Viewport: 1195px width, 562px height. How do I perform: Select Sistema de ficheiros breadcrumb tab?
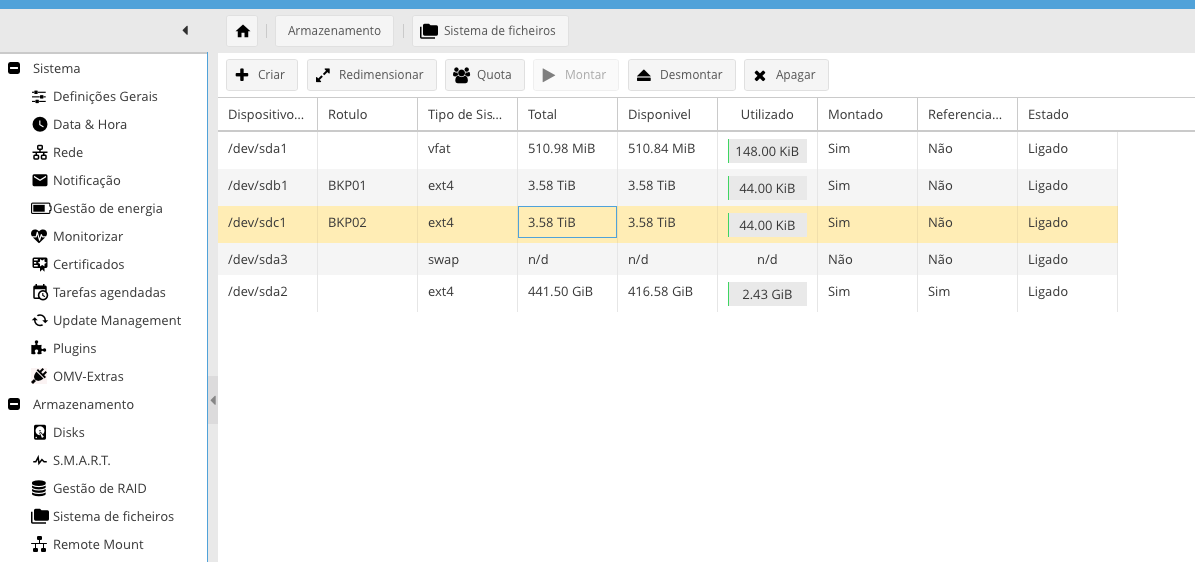(x=490, y=31)
